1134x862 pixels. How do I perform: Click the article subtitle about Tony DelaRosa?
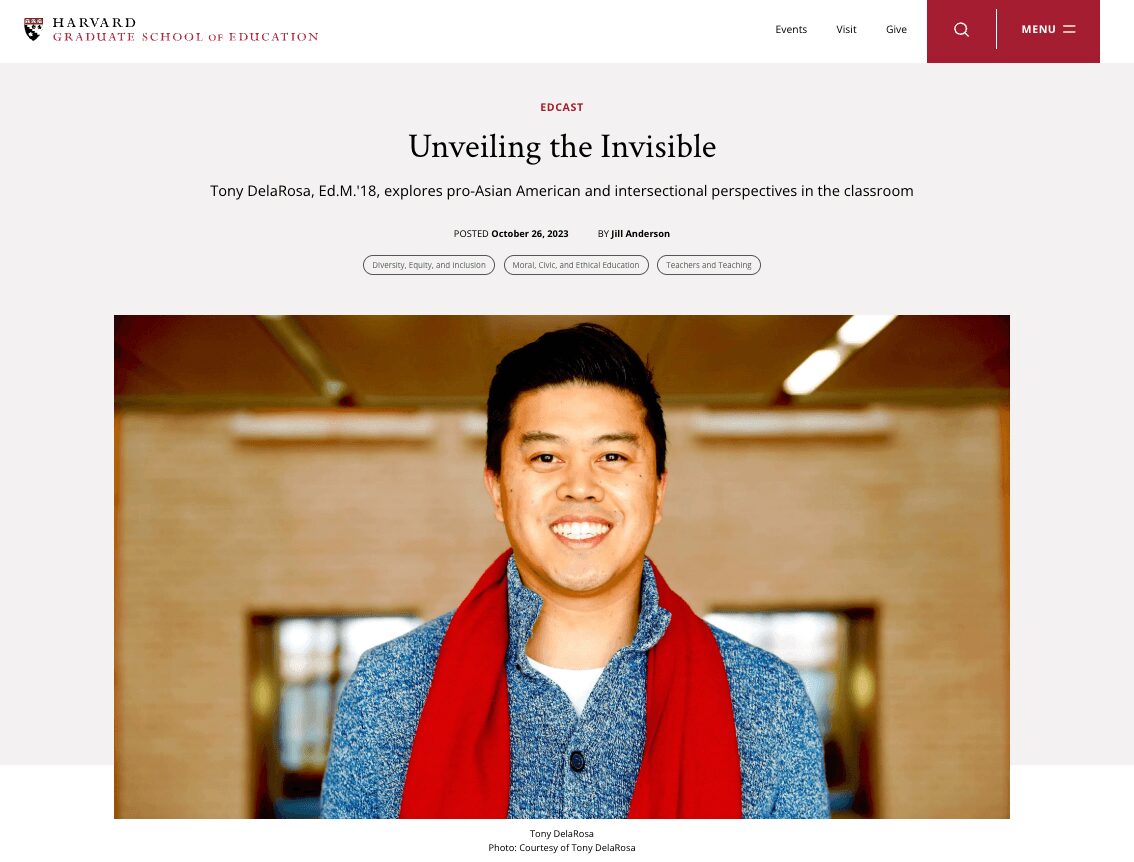click(562, 191)
